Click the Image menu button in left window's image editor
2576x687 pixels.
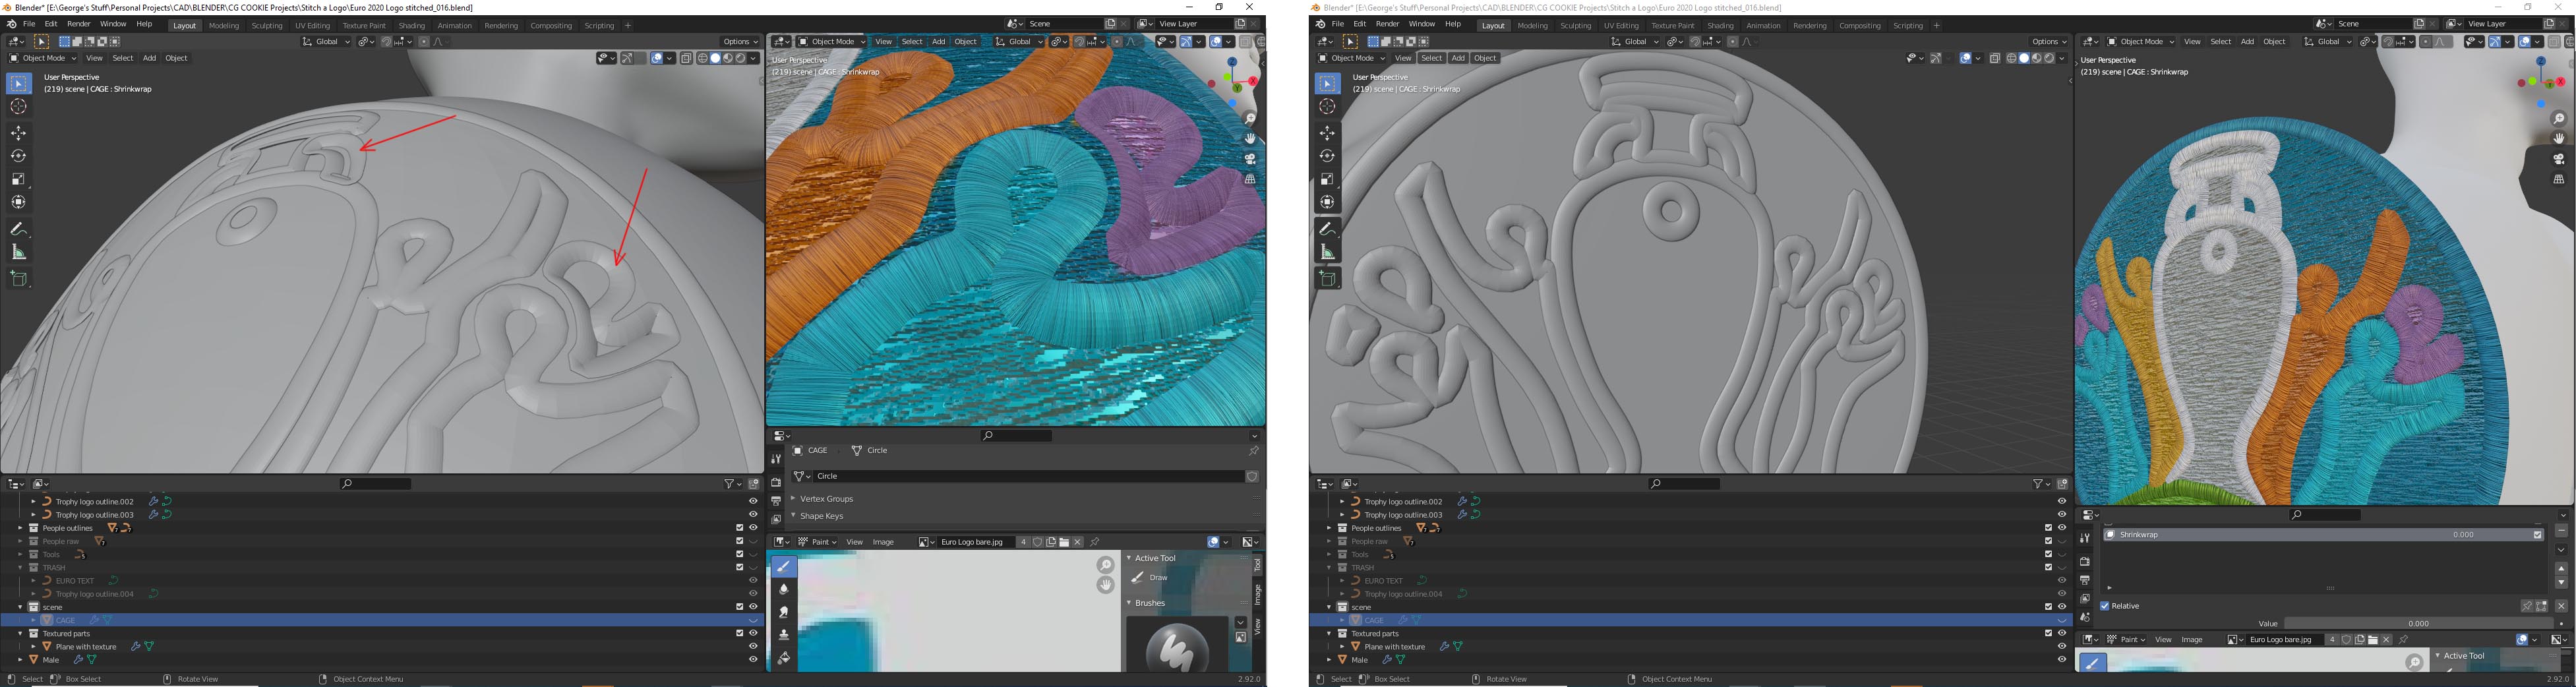pyautogui.click(x=883, y=542)
